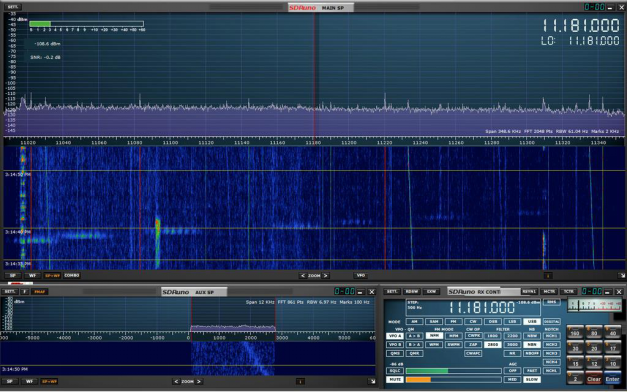The height and width of the screenshot is (392, 628).
Task: Select the 17 meter band keypad button
Action: [x=613, y=348]
